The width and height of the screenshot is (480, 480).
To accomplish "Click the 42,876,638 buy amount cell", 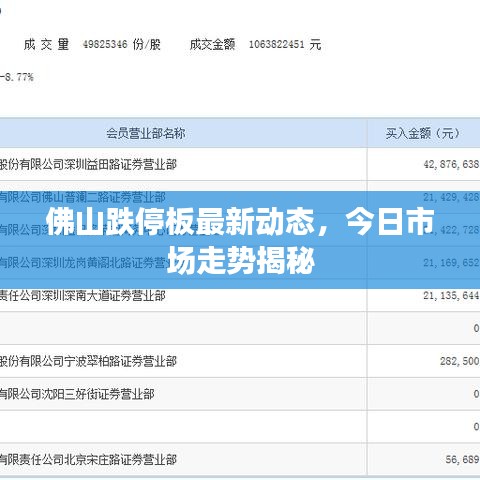I will pyautogui.click(x=451, y=164).
